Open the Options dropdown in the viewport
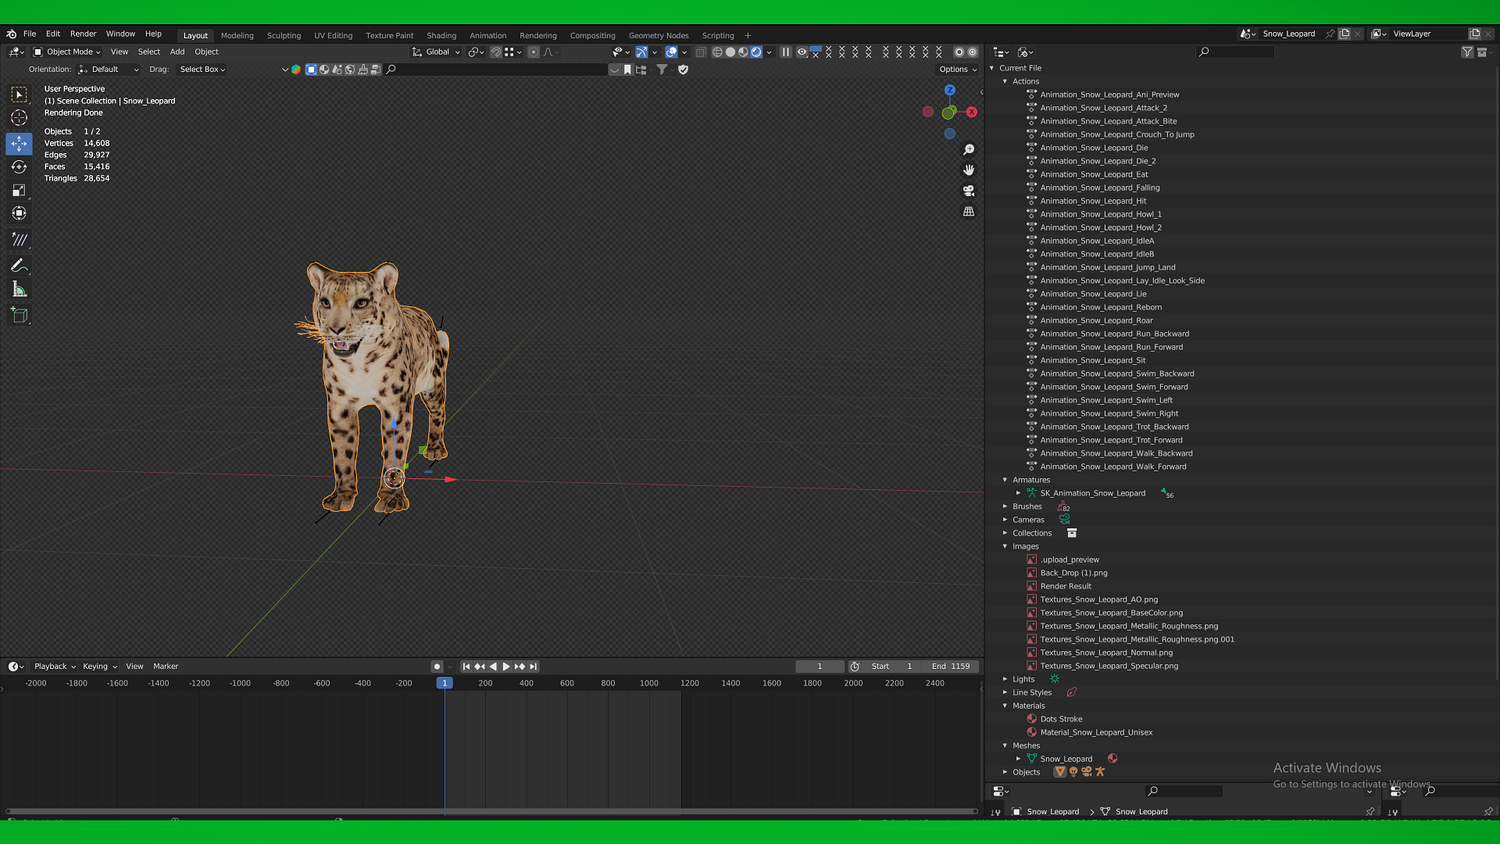 pos(957,70)
